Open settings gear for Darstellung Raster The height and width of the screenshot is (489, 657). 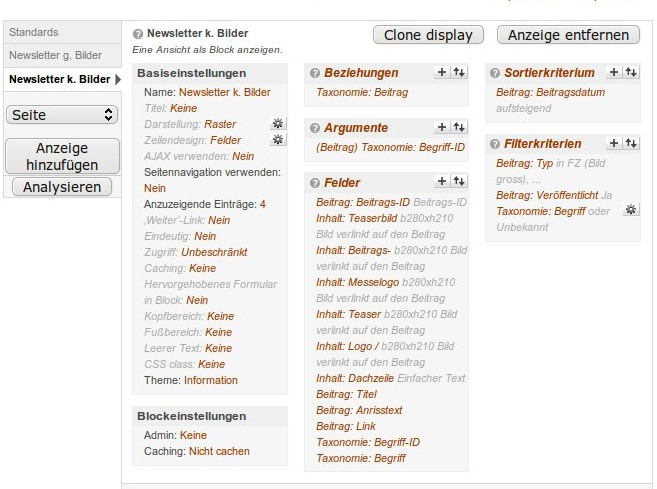pos(278,123)
